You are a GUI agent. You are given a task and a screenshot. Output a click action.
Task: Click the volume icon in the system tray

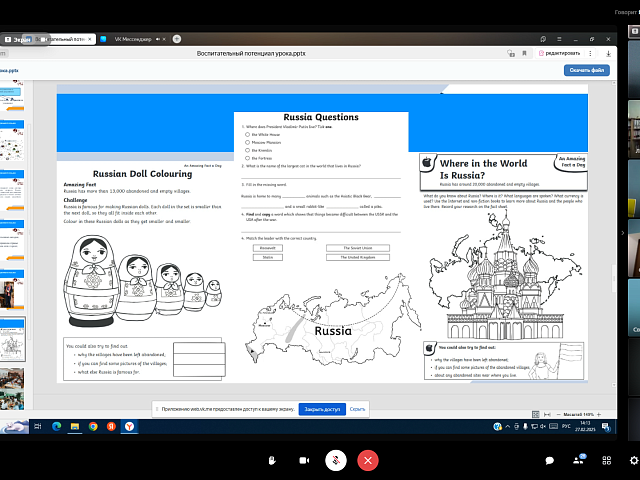click(543, 427)
